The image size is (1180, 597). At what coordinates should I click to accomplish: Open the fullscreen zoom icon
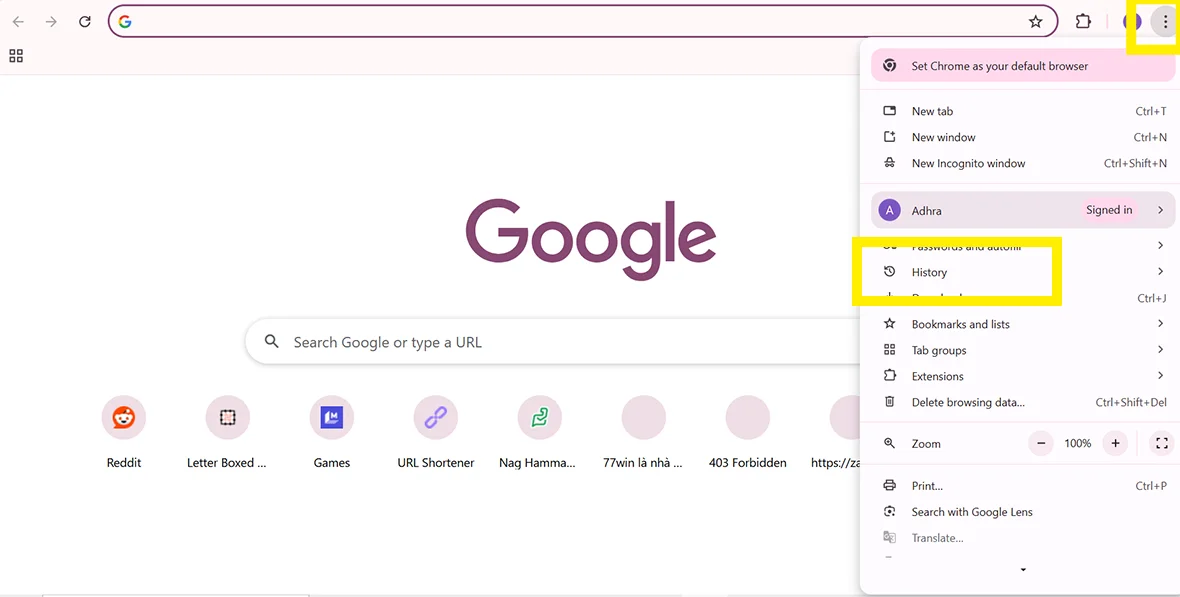[1161, 443]
